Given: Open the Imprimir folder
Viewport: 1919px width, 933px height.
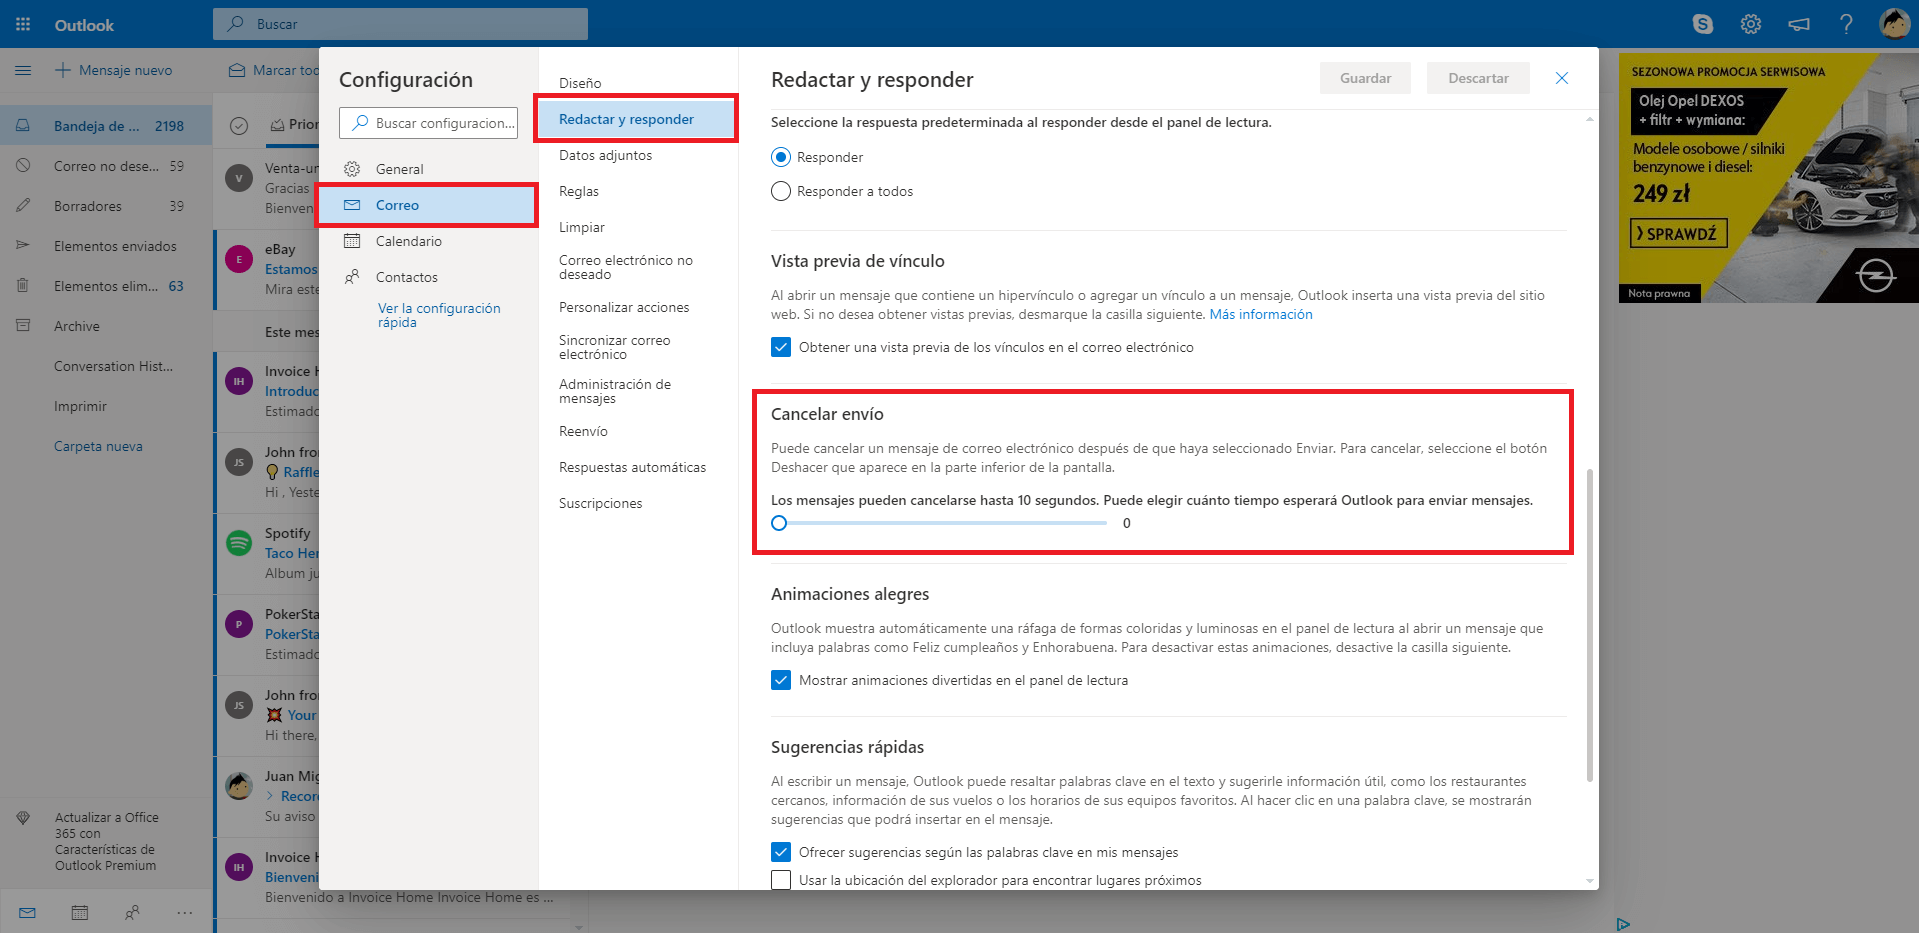Looking at the screenshot, I should [80, 406].
